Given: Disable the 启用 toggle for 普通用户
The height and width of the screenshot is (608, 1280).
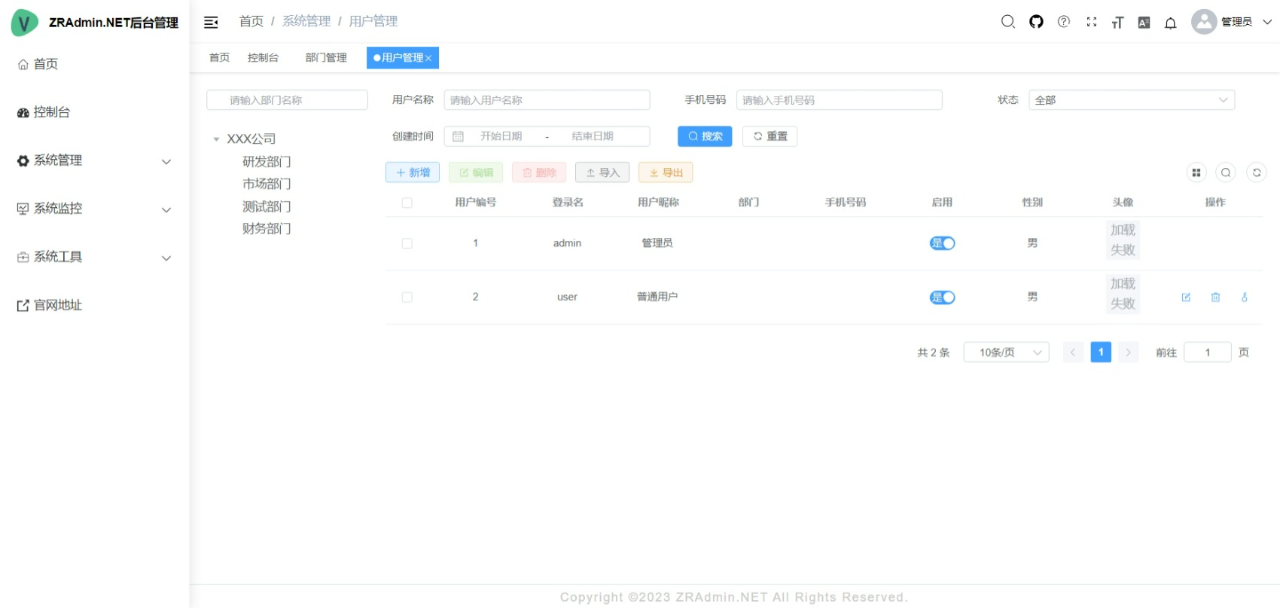Looking at the screenshot, I should [x=942, y=297].
